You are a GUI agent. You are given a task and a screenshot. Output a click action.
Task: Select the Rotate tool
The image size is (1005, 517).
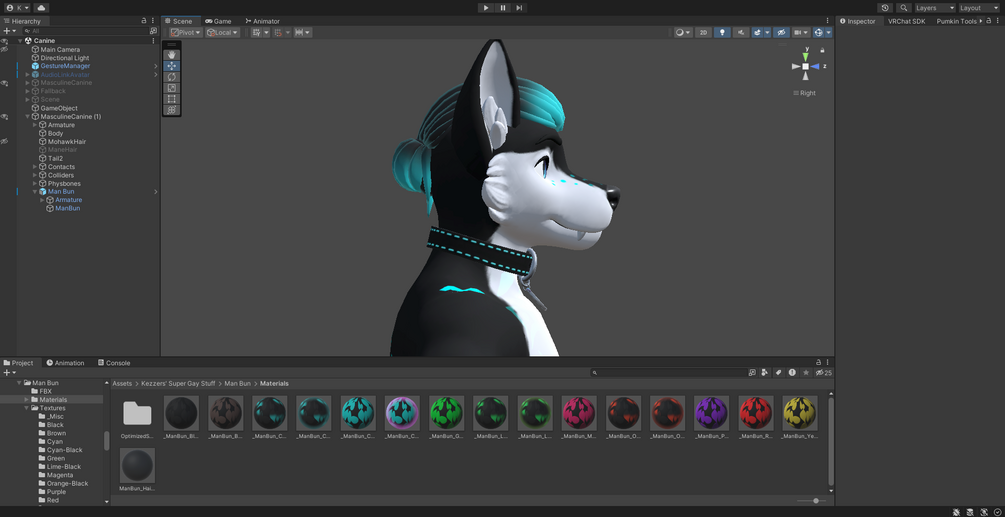click(172, 77)
